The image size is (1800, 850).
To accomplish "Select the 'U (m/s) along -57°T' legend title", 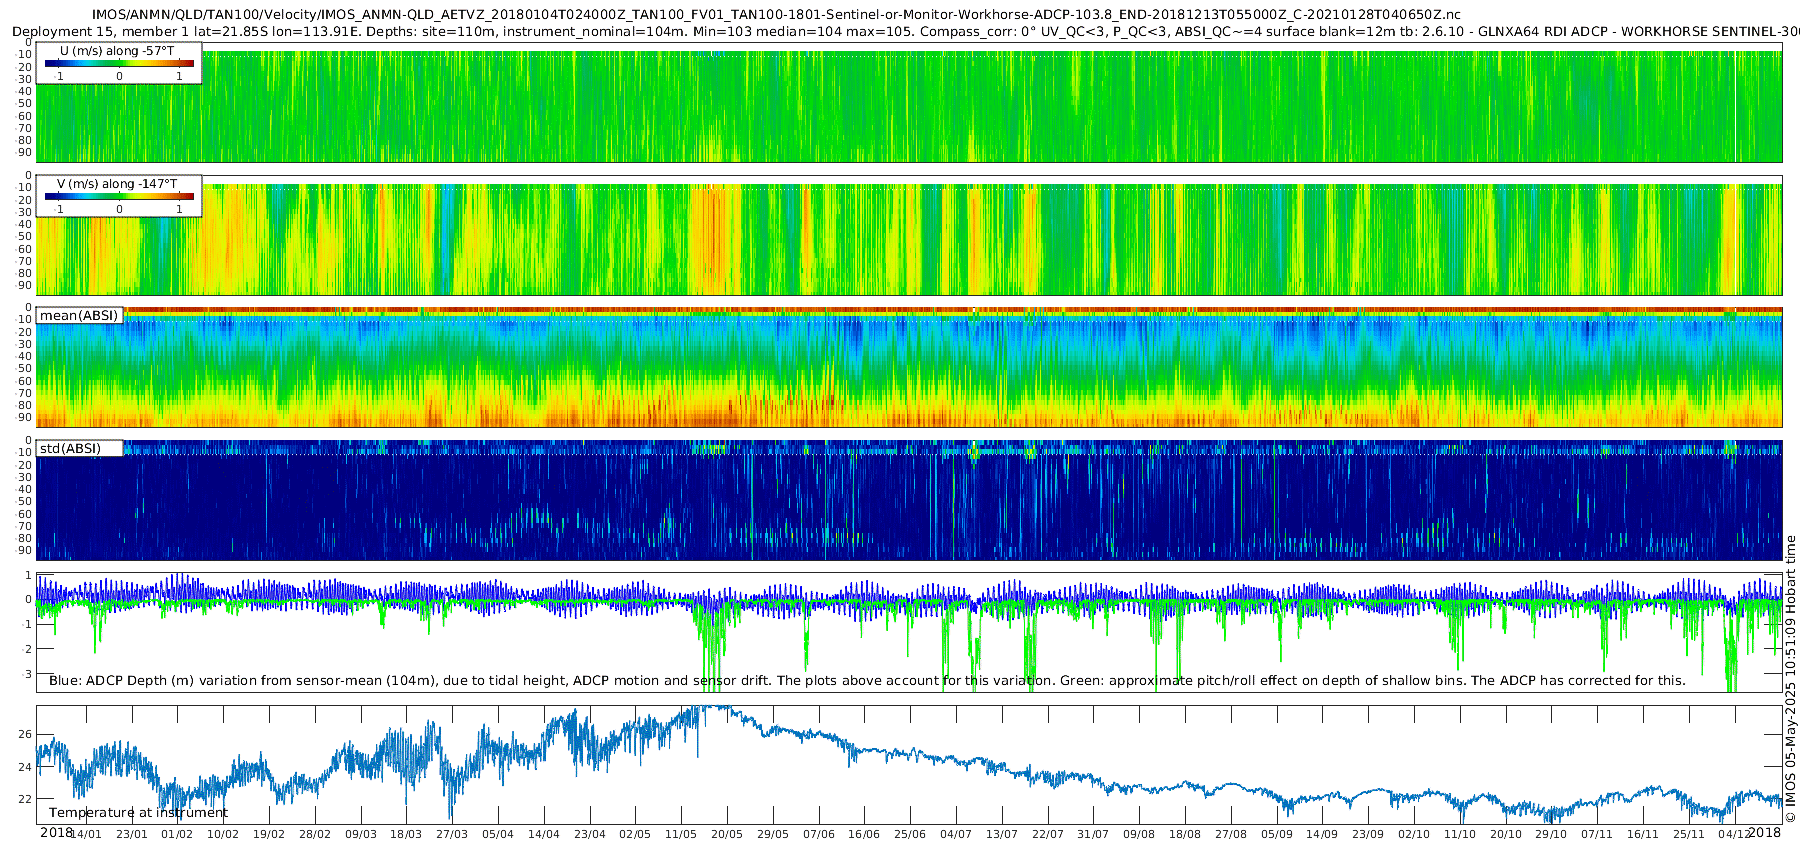I will pyautogui.click(x=117, y=50).
